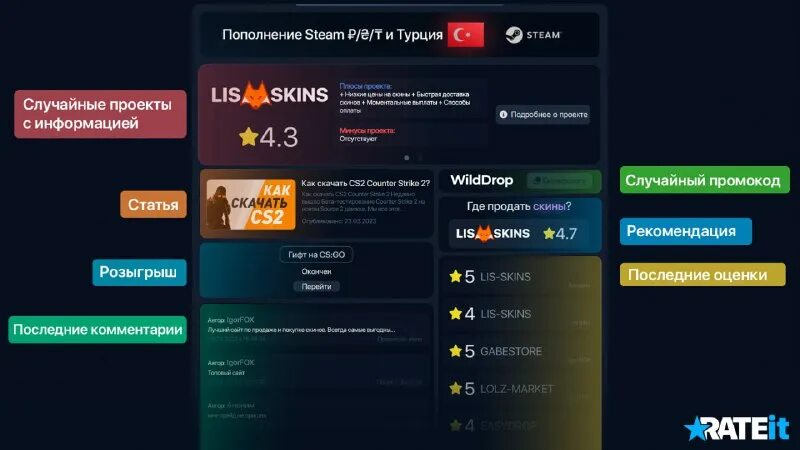Screen dimensions: 800x450
Task: Open the Пополнение Steam и Турция banner text
Action: pos(332,35)
